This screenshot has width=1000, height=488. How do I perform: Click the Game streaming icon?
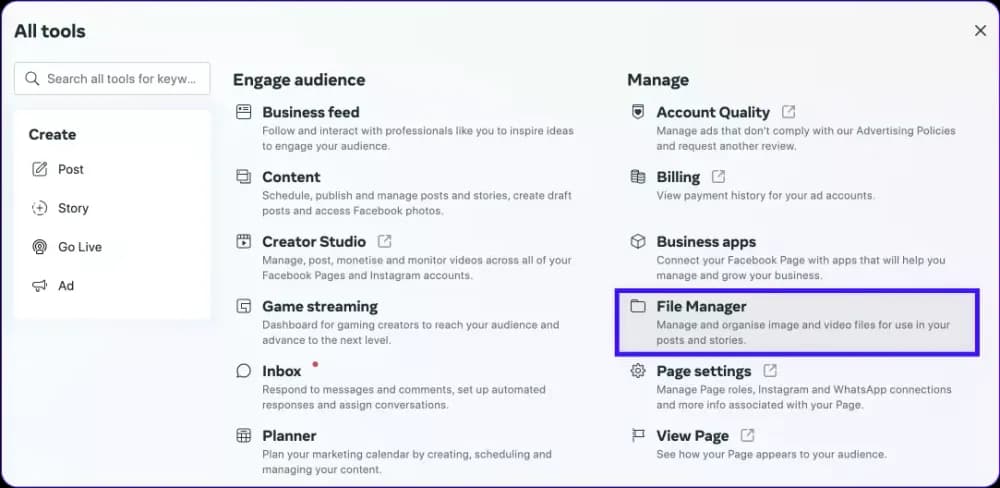click(x=243, y=306)
